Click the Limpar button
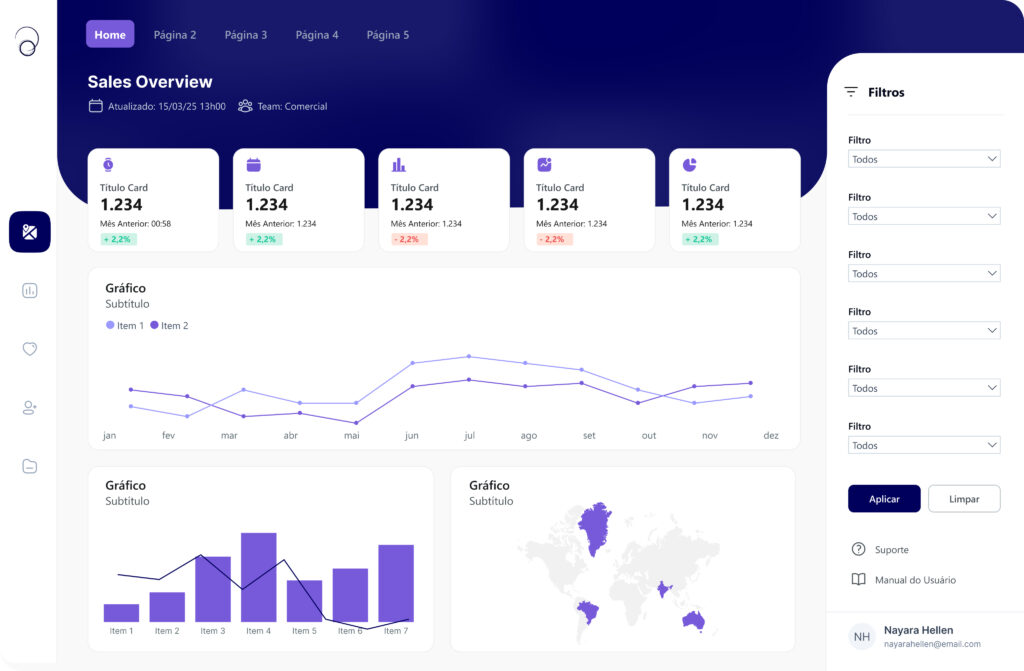This screenshot has width=1024, height=671. click(963, 499)
